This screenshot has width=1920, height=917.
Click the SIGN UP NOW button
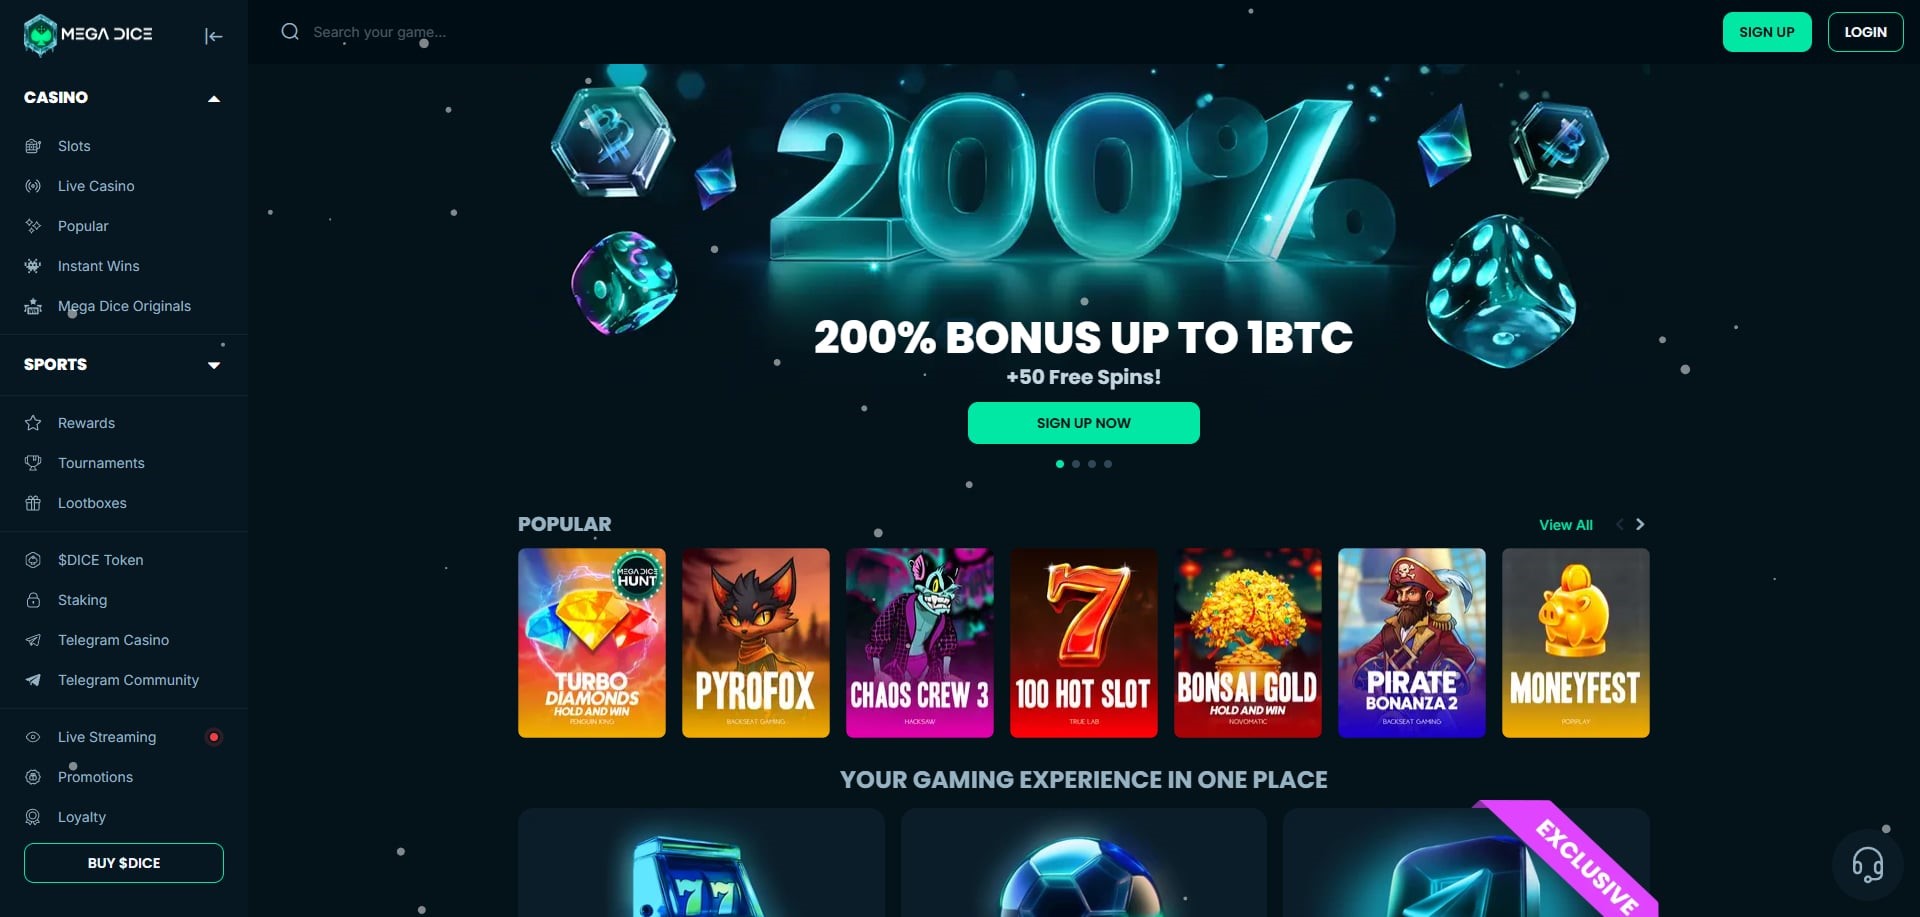[x=1083, y=423]
